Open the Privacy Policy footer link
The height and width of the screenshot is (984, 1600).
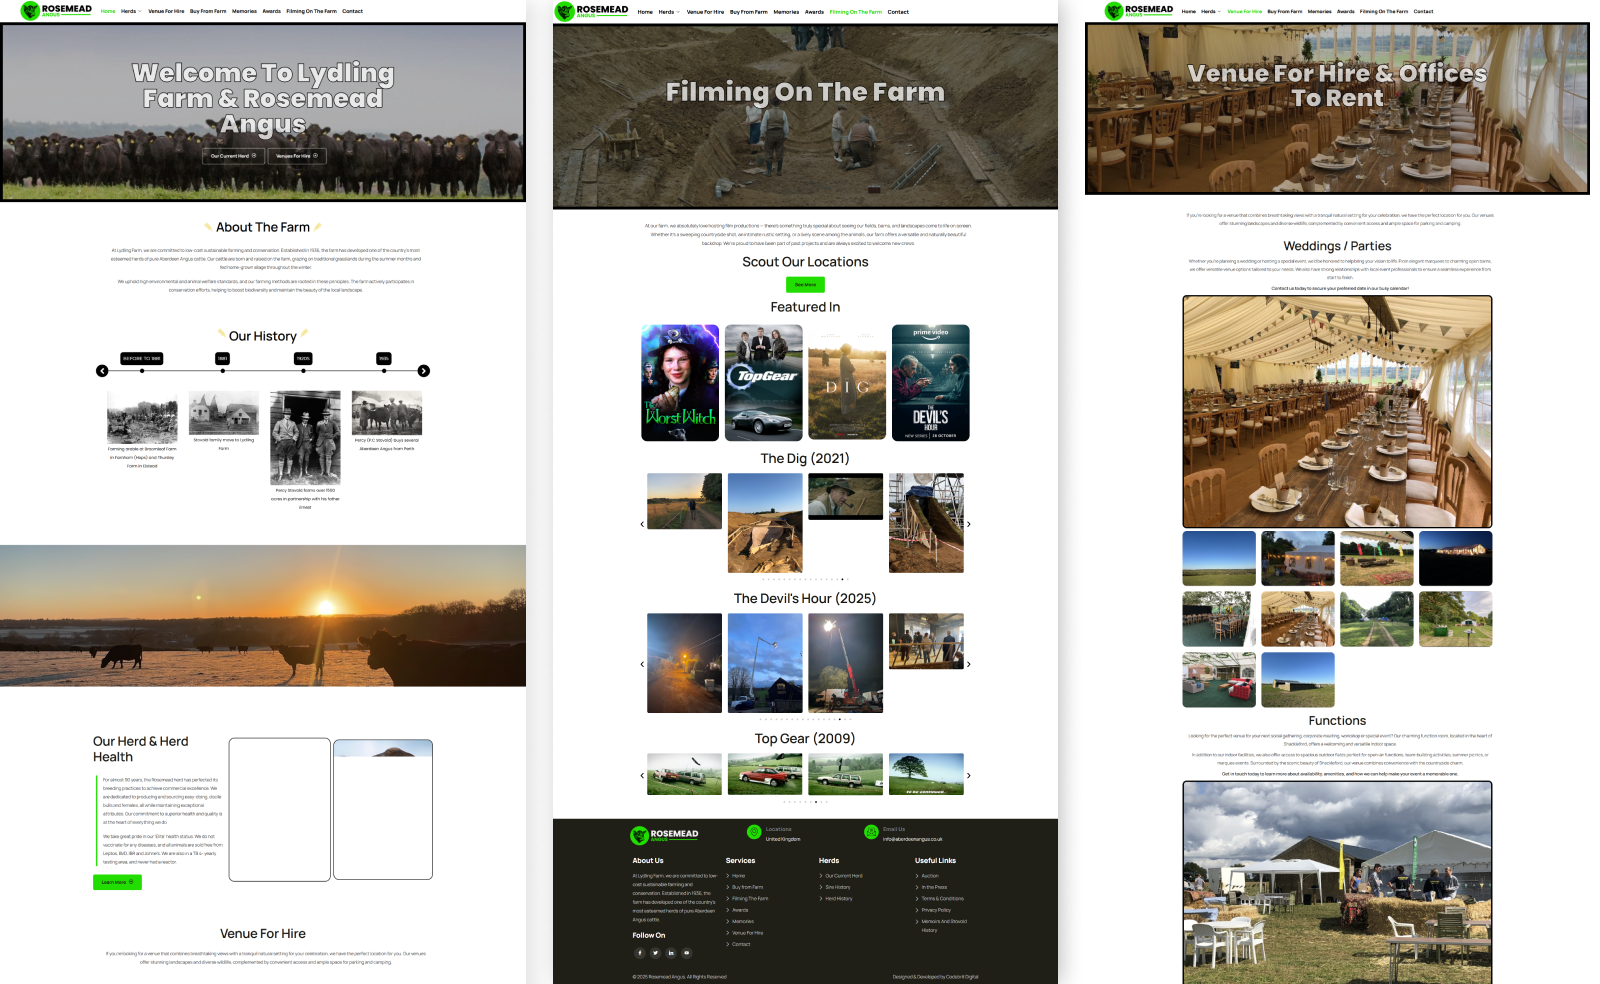(936, 910)
